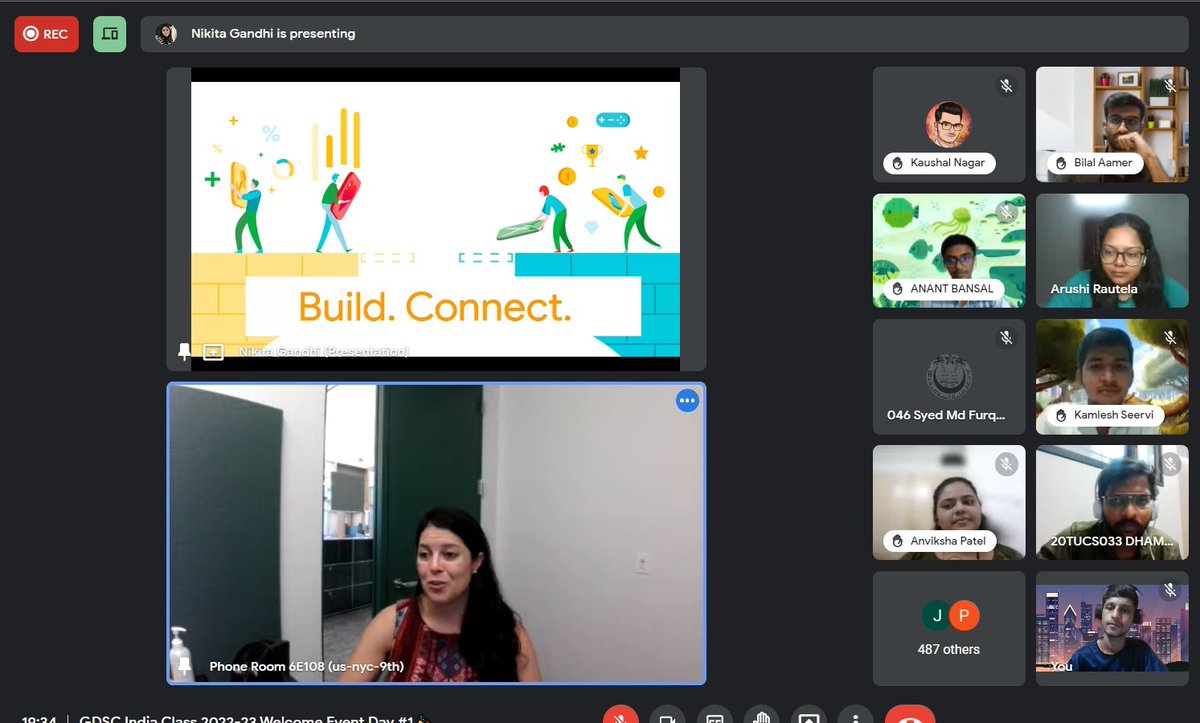Click Bilal Aamer's raised-hand name chip
Screen dimensions: 1200x723
(x=1094, y=163)
